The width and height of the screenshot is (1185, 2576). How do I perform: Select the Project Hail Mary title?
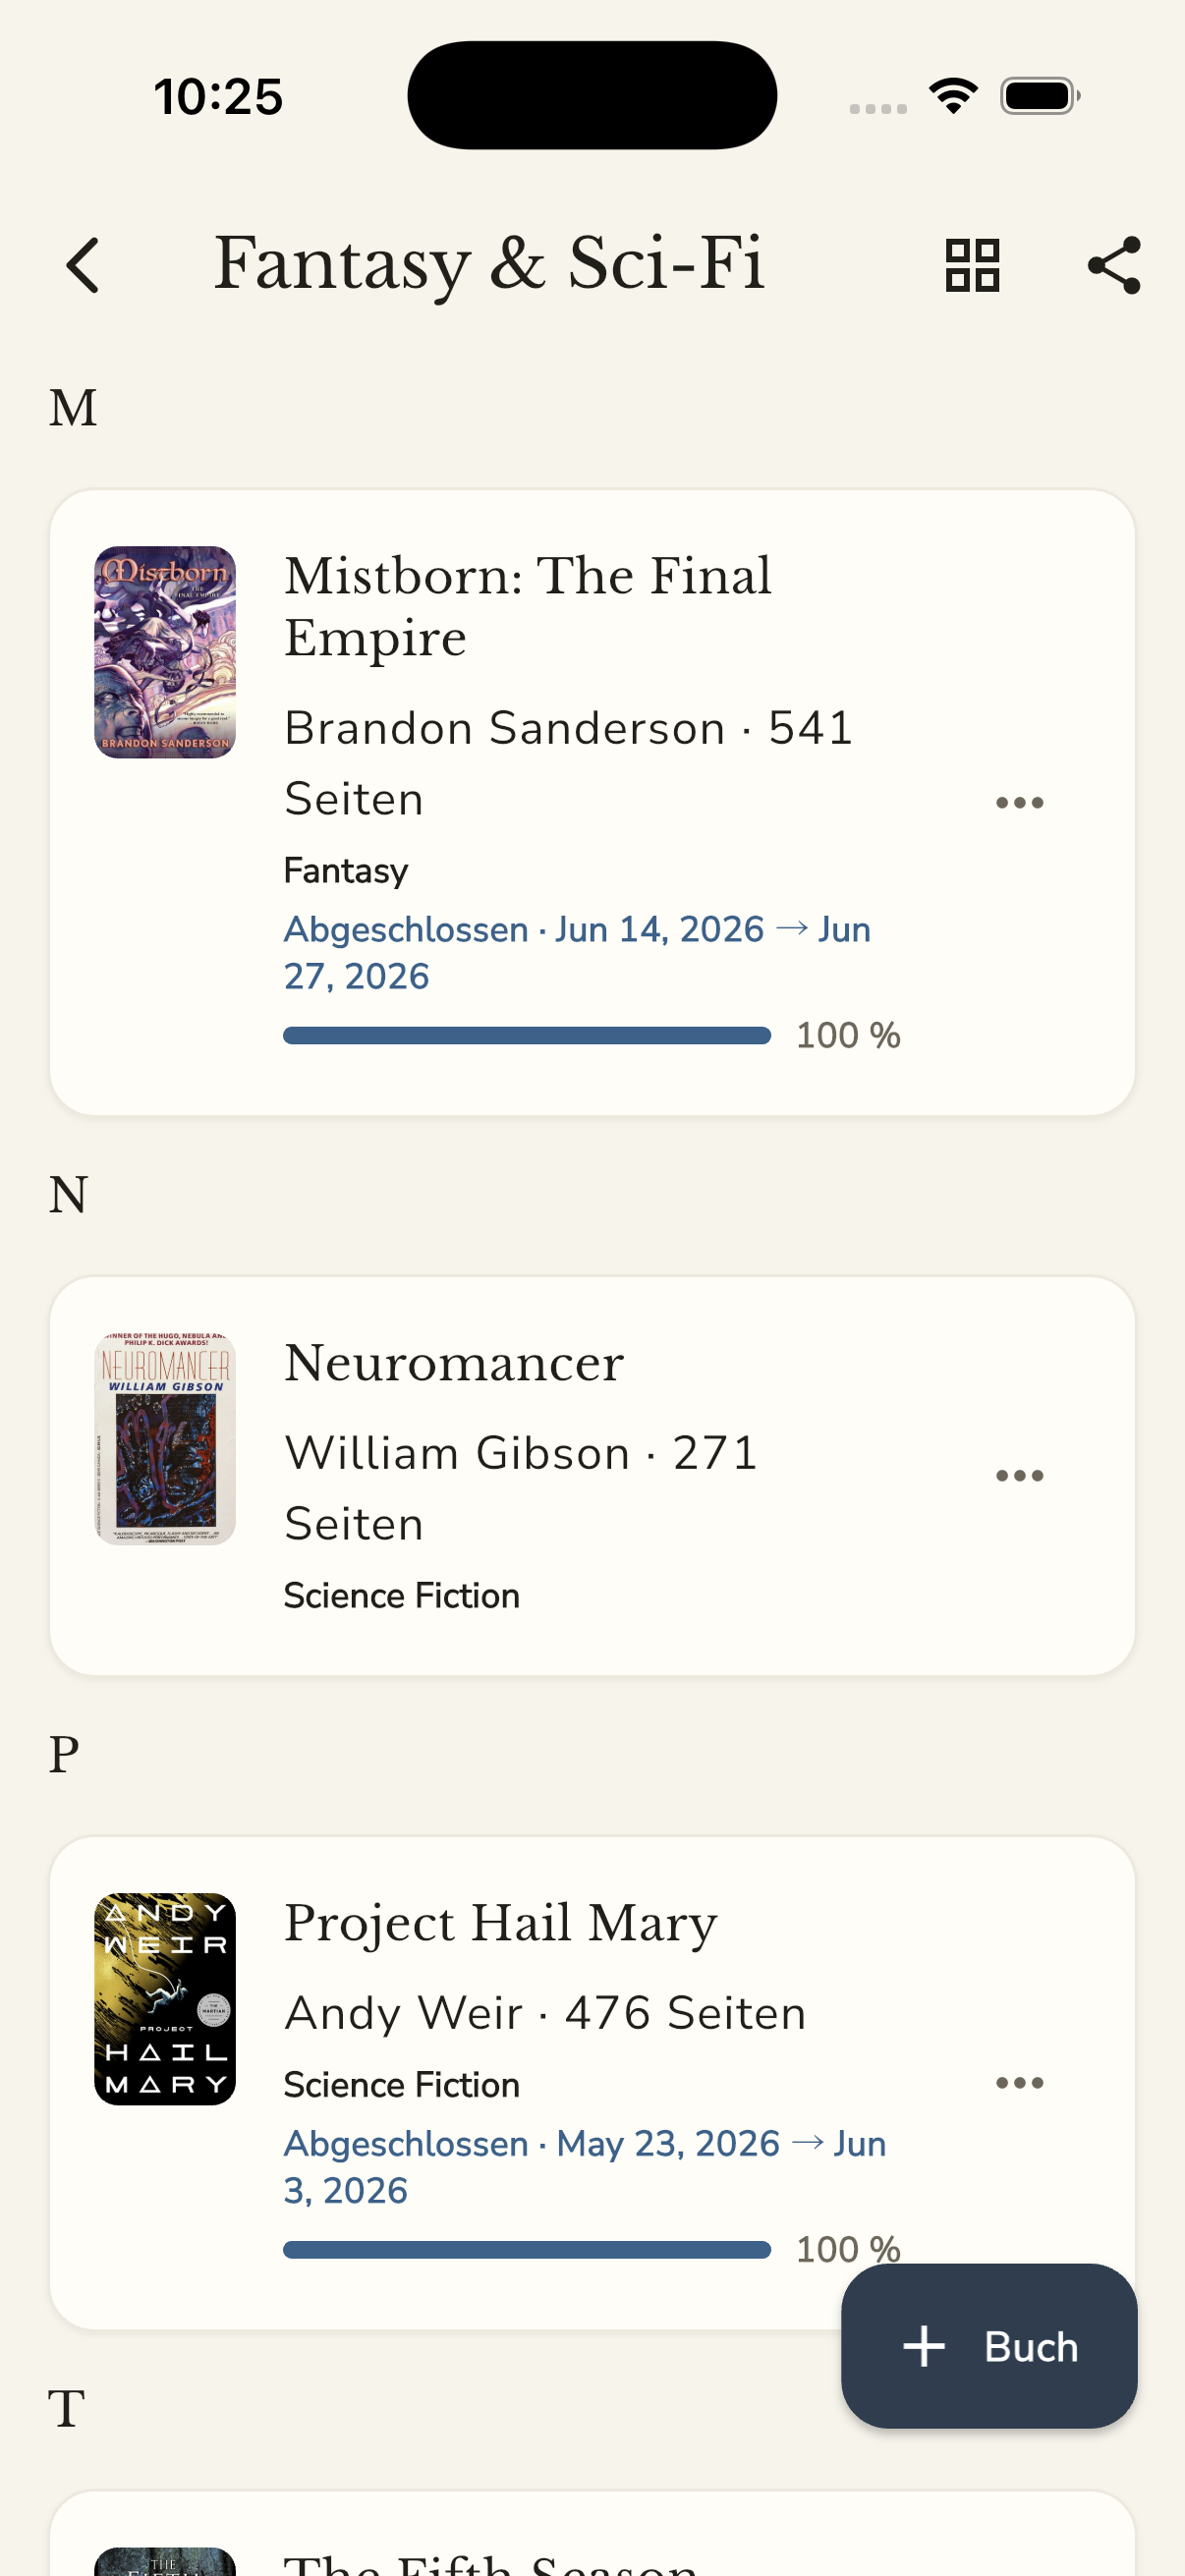pyautogui.click(x=501, y=1923)
